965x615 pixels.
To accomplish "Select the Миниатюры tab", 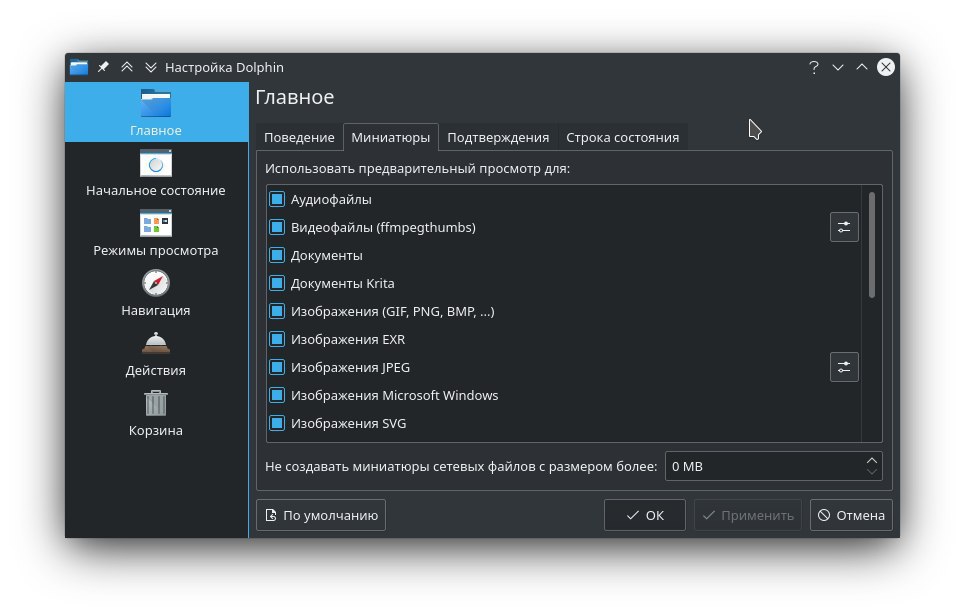I will (391, 137).
